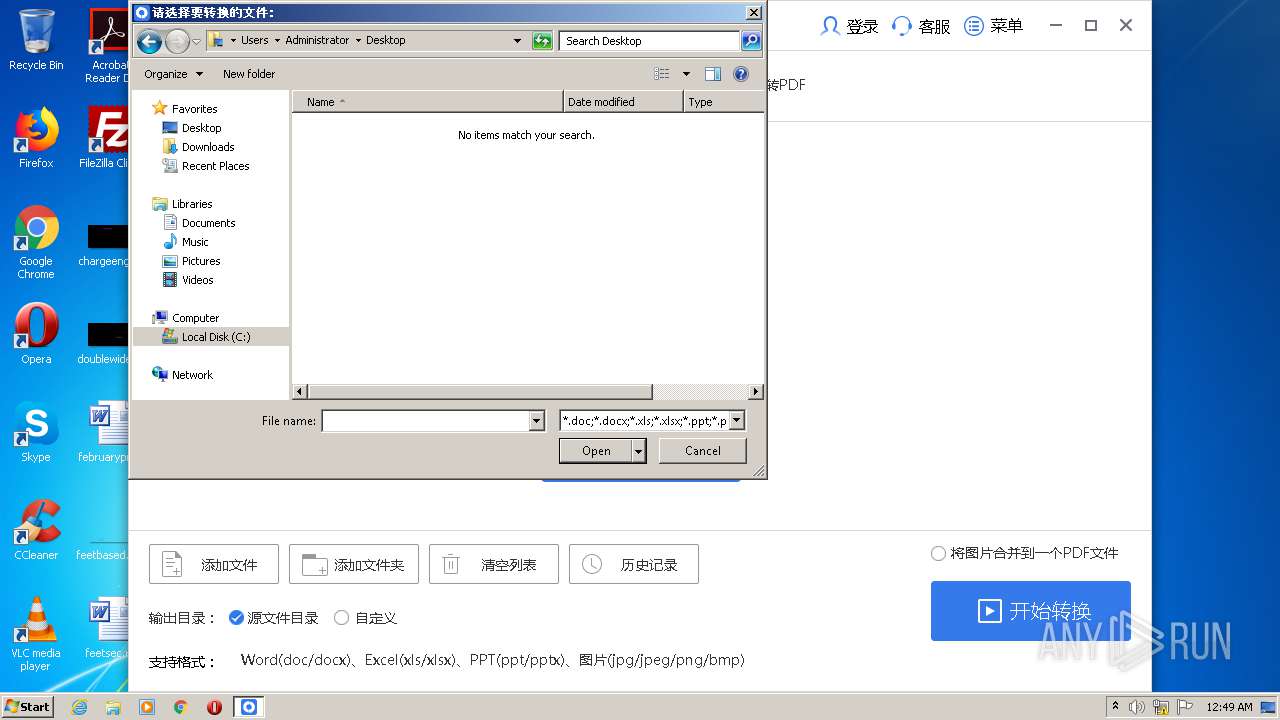Image resolution: width=1280 pixels, height=720 pixels.
Task: Click the 清空列表 (clear list) button
Action: coord(494,564)
